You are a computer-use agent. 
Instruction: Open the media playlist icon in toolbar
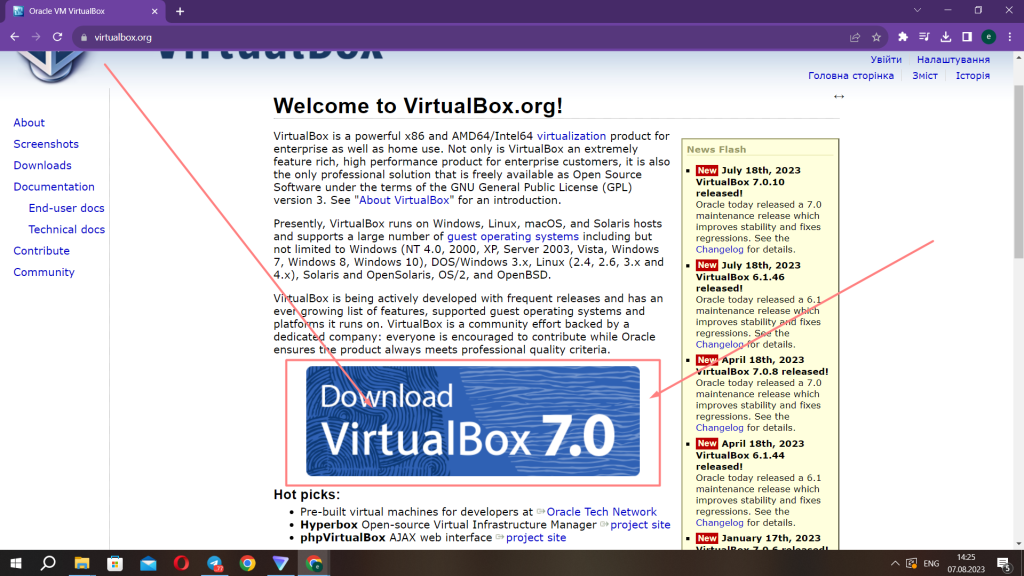tap(924, 36)
